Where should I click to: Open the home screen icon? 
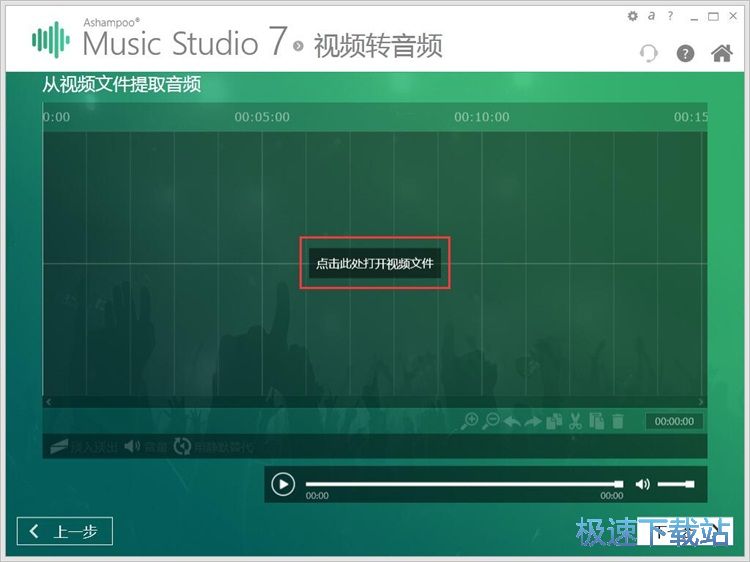click(722, 53)
